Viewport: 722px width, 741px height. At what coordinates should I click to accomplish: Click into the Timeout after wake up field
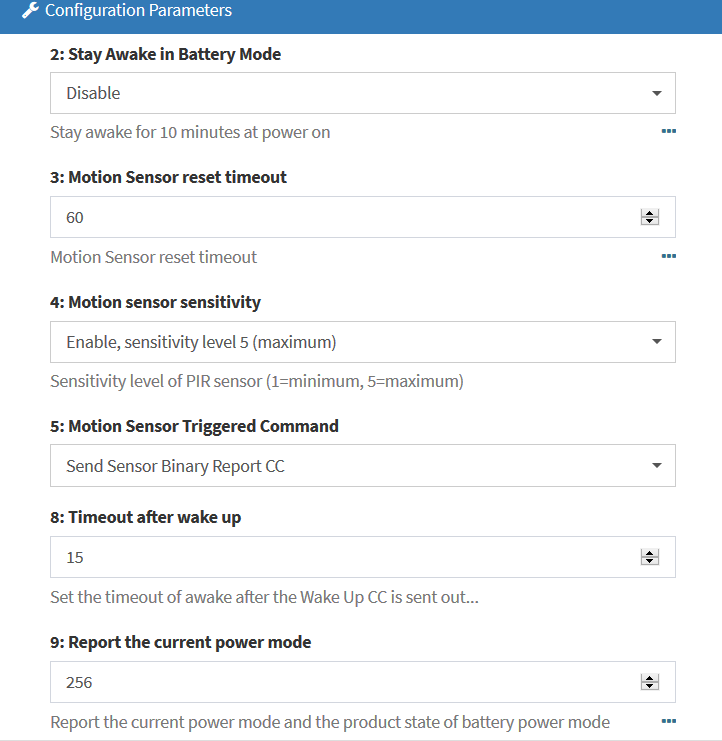click(x=340, y=557)
